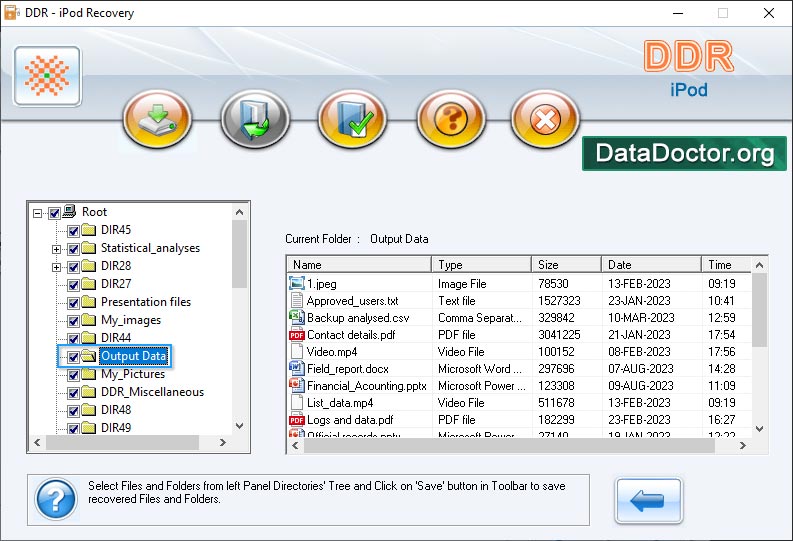793x541 pixels.
Task: Click the 1.jpeg image file icon
Action: (x=296, y=283)
